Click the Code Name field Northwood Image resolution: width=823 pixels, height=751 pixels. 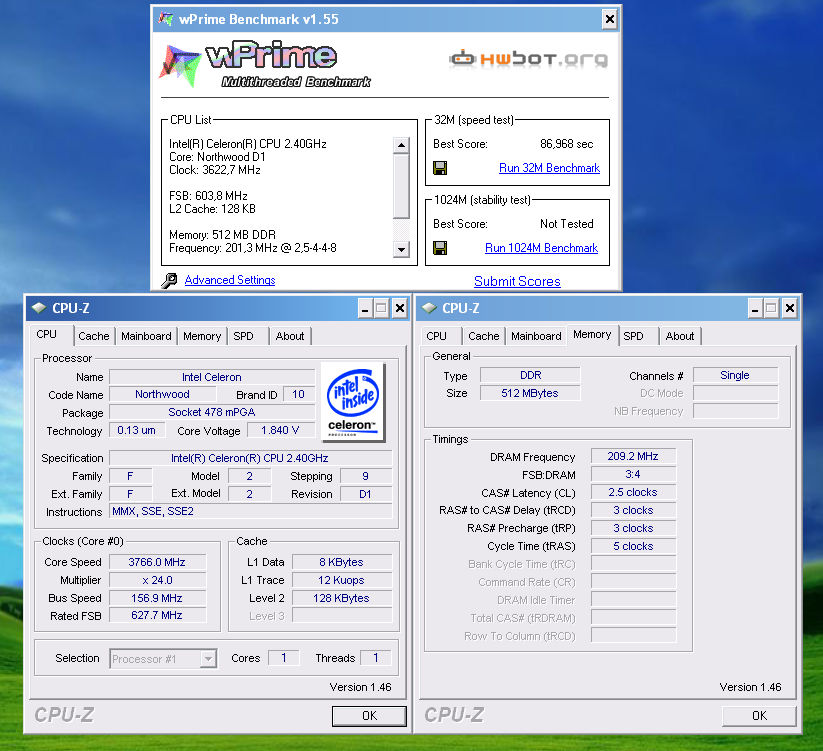[162, 394]
